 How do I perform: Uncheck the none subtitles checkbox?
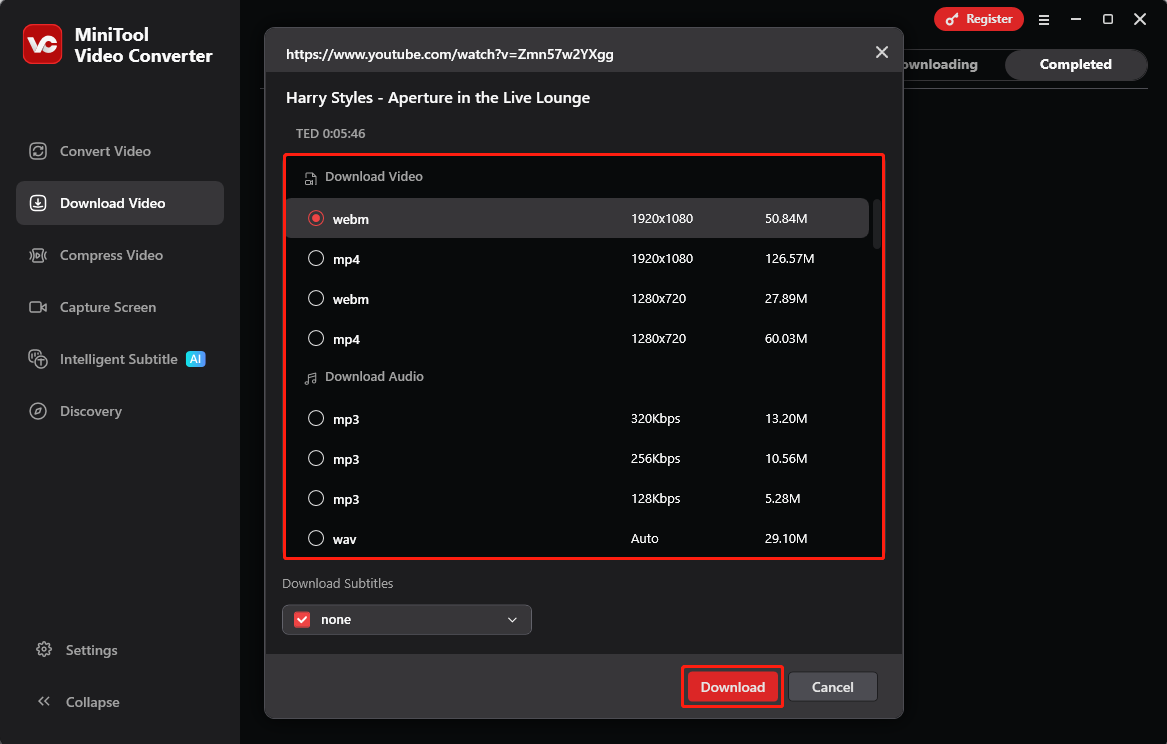(x=301, y=619)
